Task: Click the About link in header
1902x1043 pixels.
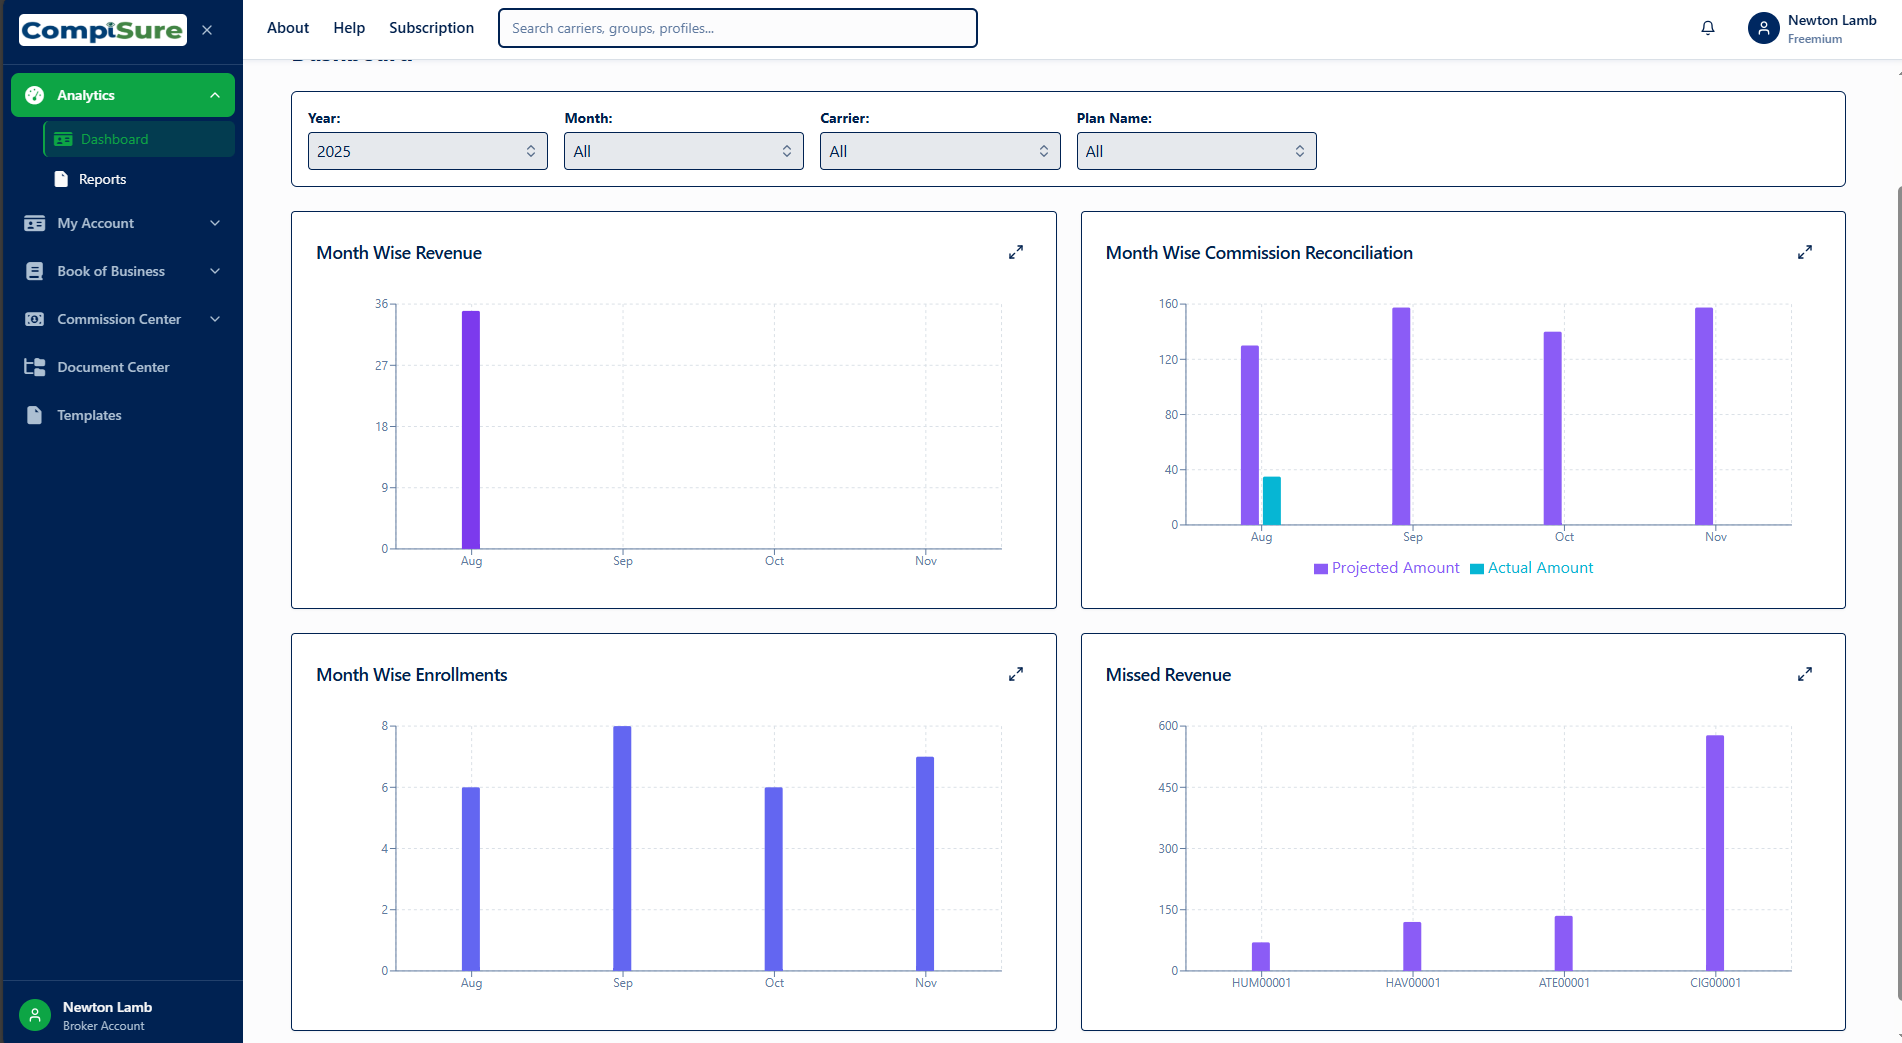Action: point(287,28)
